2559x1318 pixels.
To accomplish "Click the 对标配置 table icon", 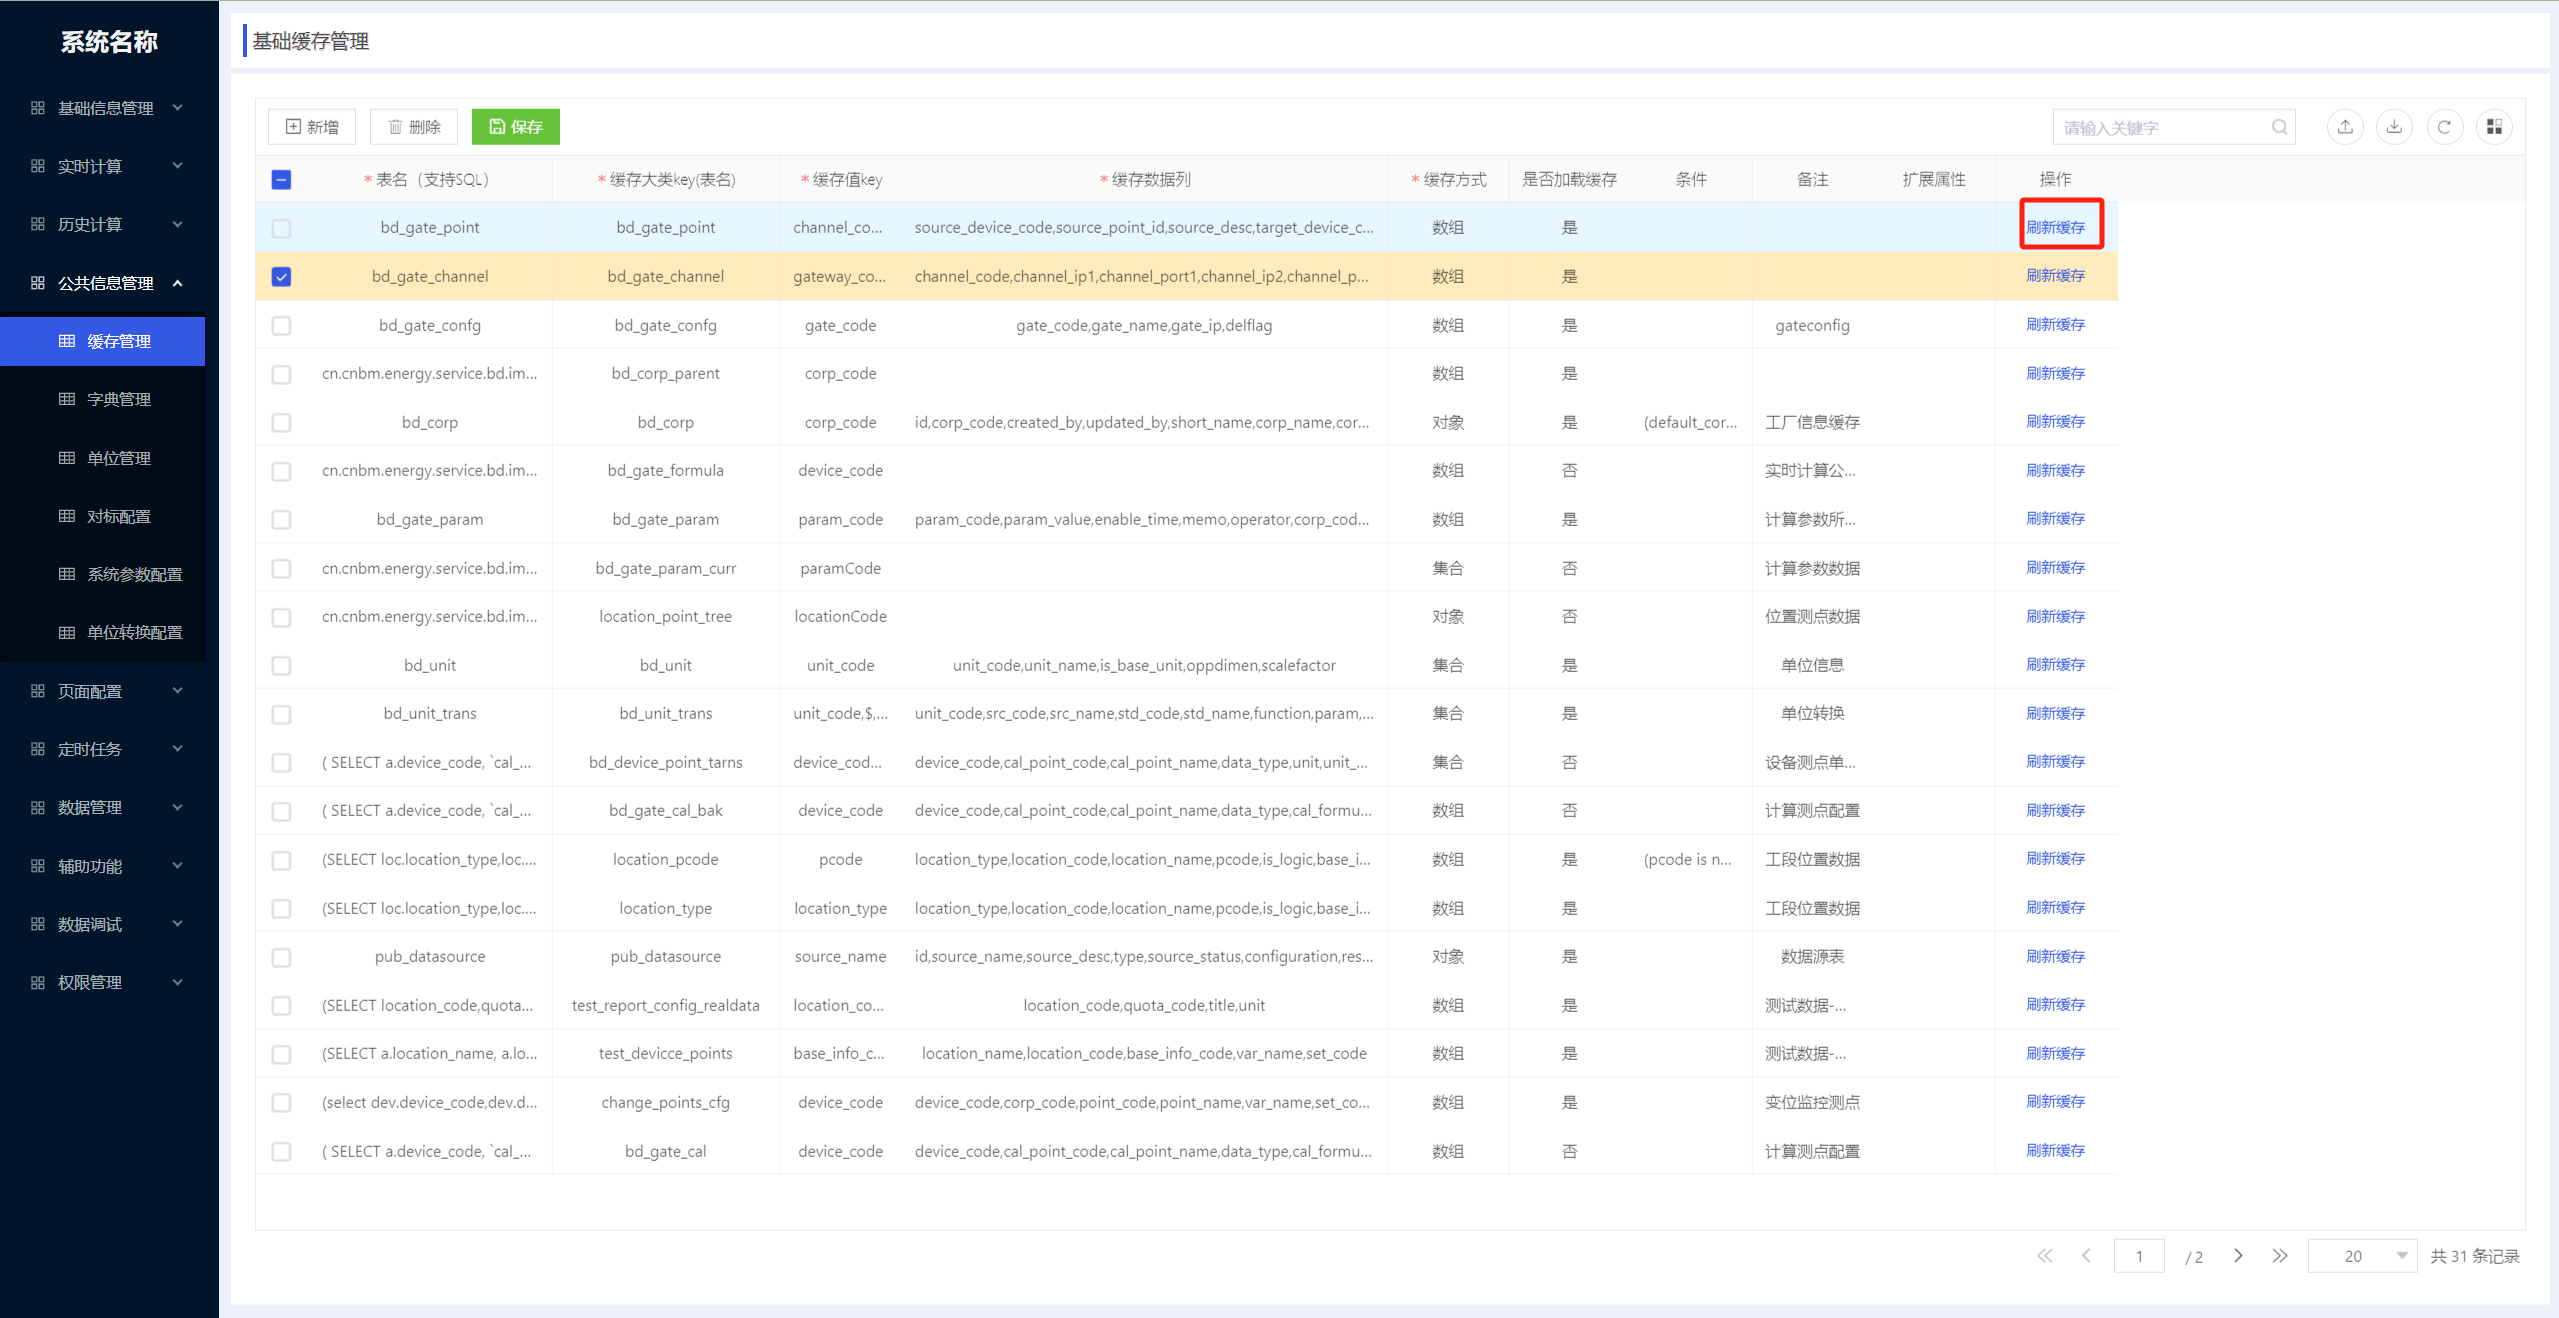I will 67,516.
